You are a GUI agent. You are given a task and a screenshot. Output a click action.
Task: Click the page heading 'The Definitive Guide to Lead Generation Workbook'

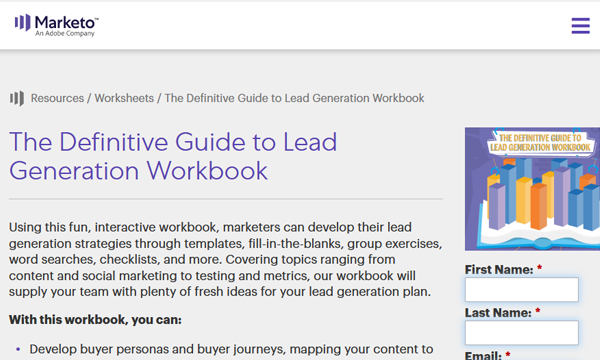coord(173,156)
